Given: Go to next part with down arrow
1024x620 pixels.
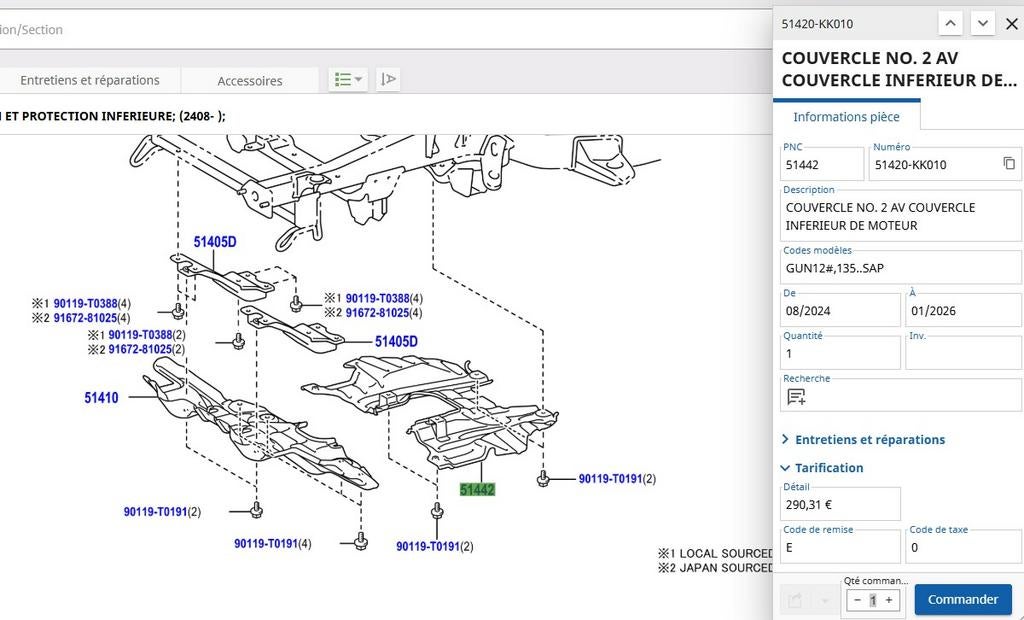Looking at the screenshot, I should click(x=982, y=24).
